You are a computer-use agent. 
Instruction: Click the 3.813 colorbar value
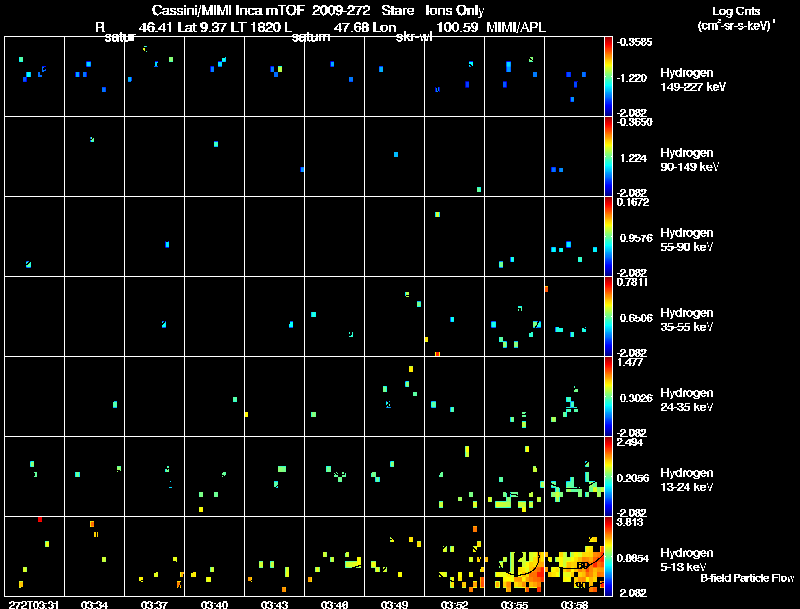click(630, 522)
